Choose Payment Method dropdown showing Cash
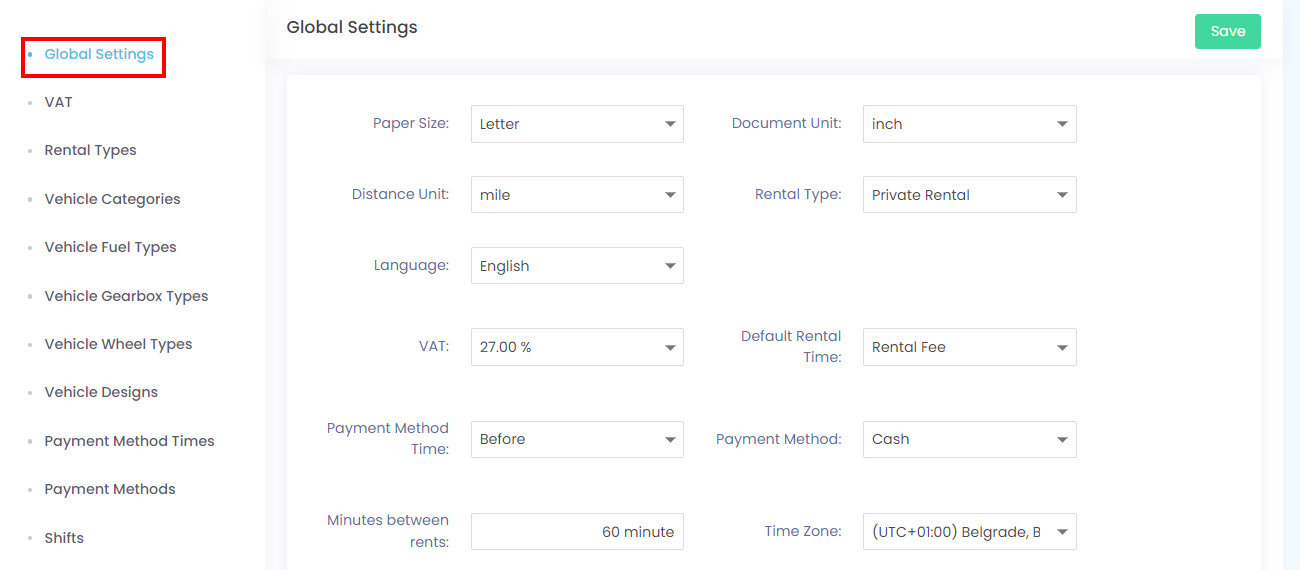The height and width of the screenshot is (570, 1300). click(969, 439)
